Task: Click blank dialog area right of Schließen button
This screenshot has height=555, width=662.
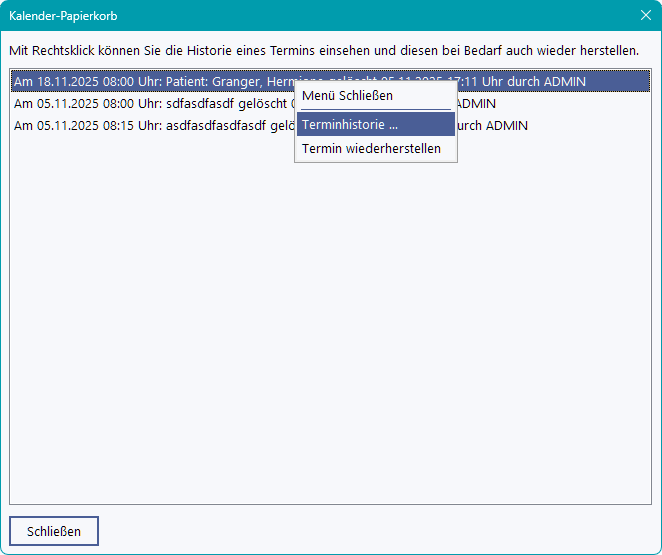Action: (380, 531)
